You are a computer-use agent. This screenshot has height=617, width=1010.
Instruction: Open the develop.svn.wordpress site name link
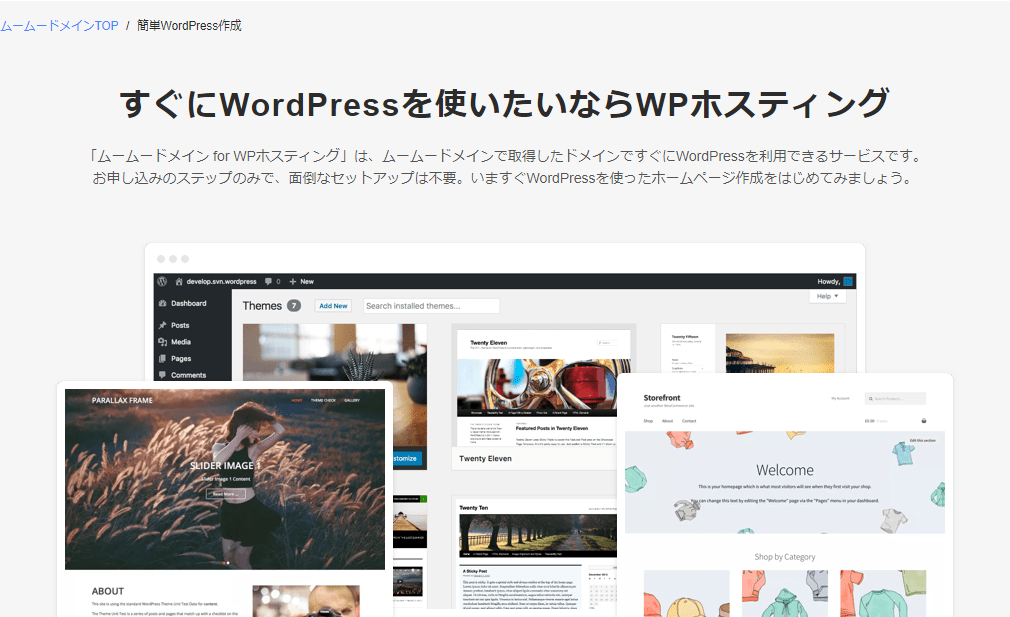(x=221, y=281)
